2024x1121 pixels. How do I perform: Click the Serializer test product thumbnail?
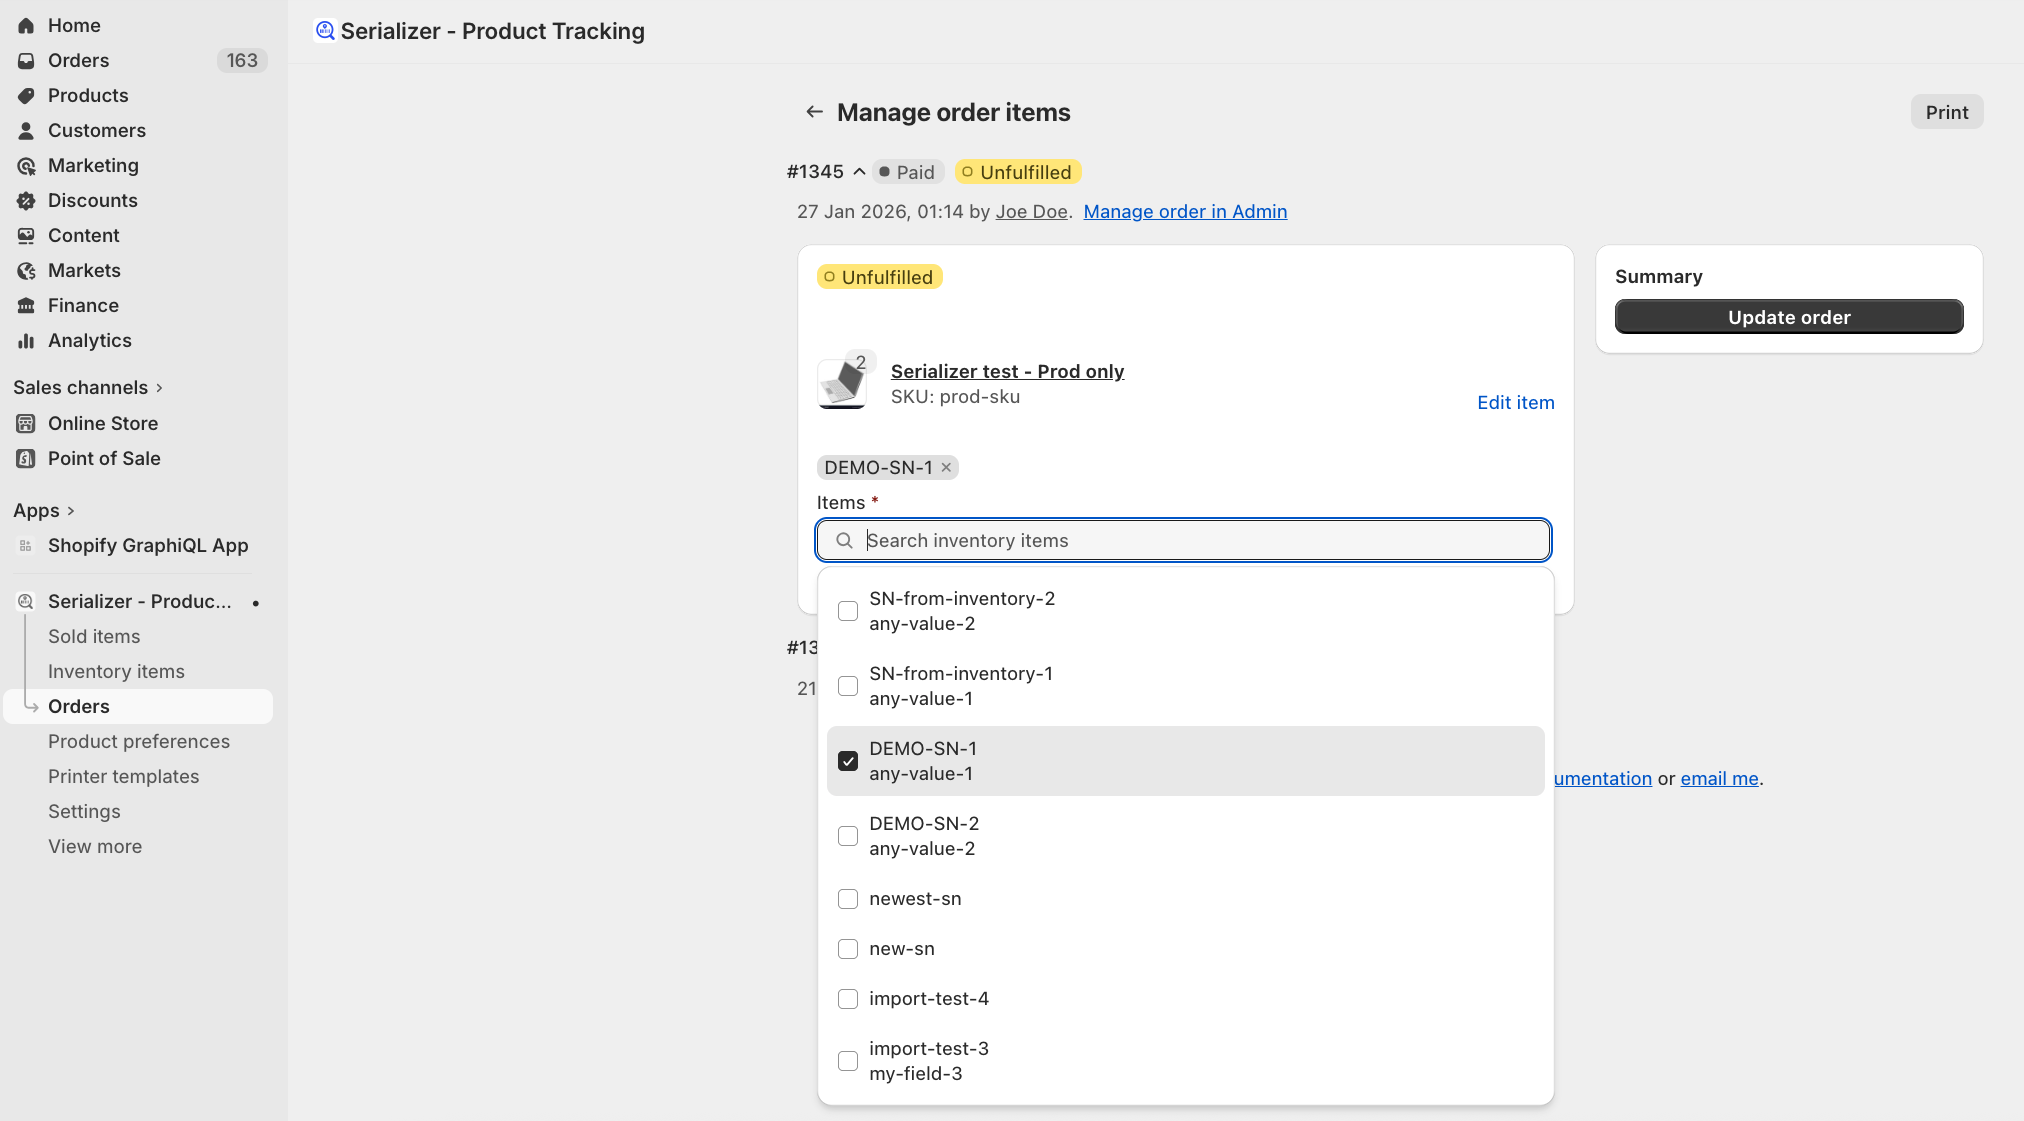pos(842,384)
